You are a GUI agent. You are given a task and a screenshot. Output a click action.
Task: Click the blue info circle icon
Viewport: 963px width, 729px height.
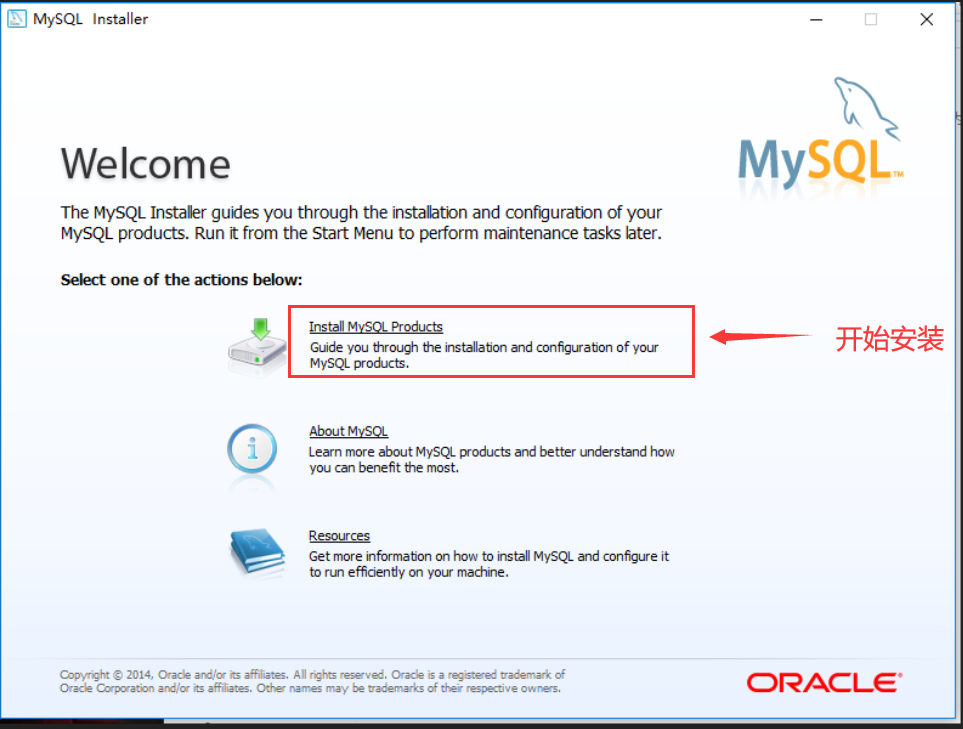252,448
